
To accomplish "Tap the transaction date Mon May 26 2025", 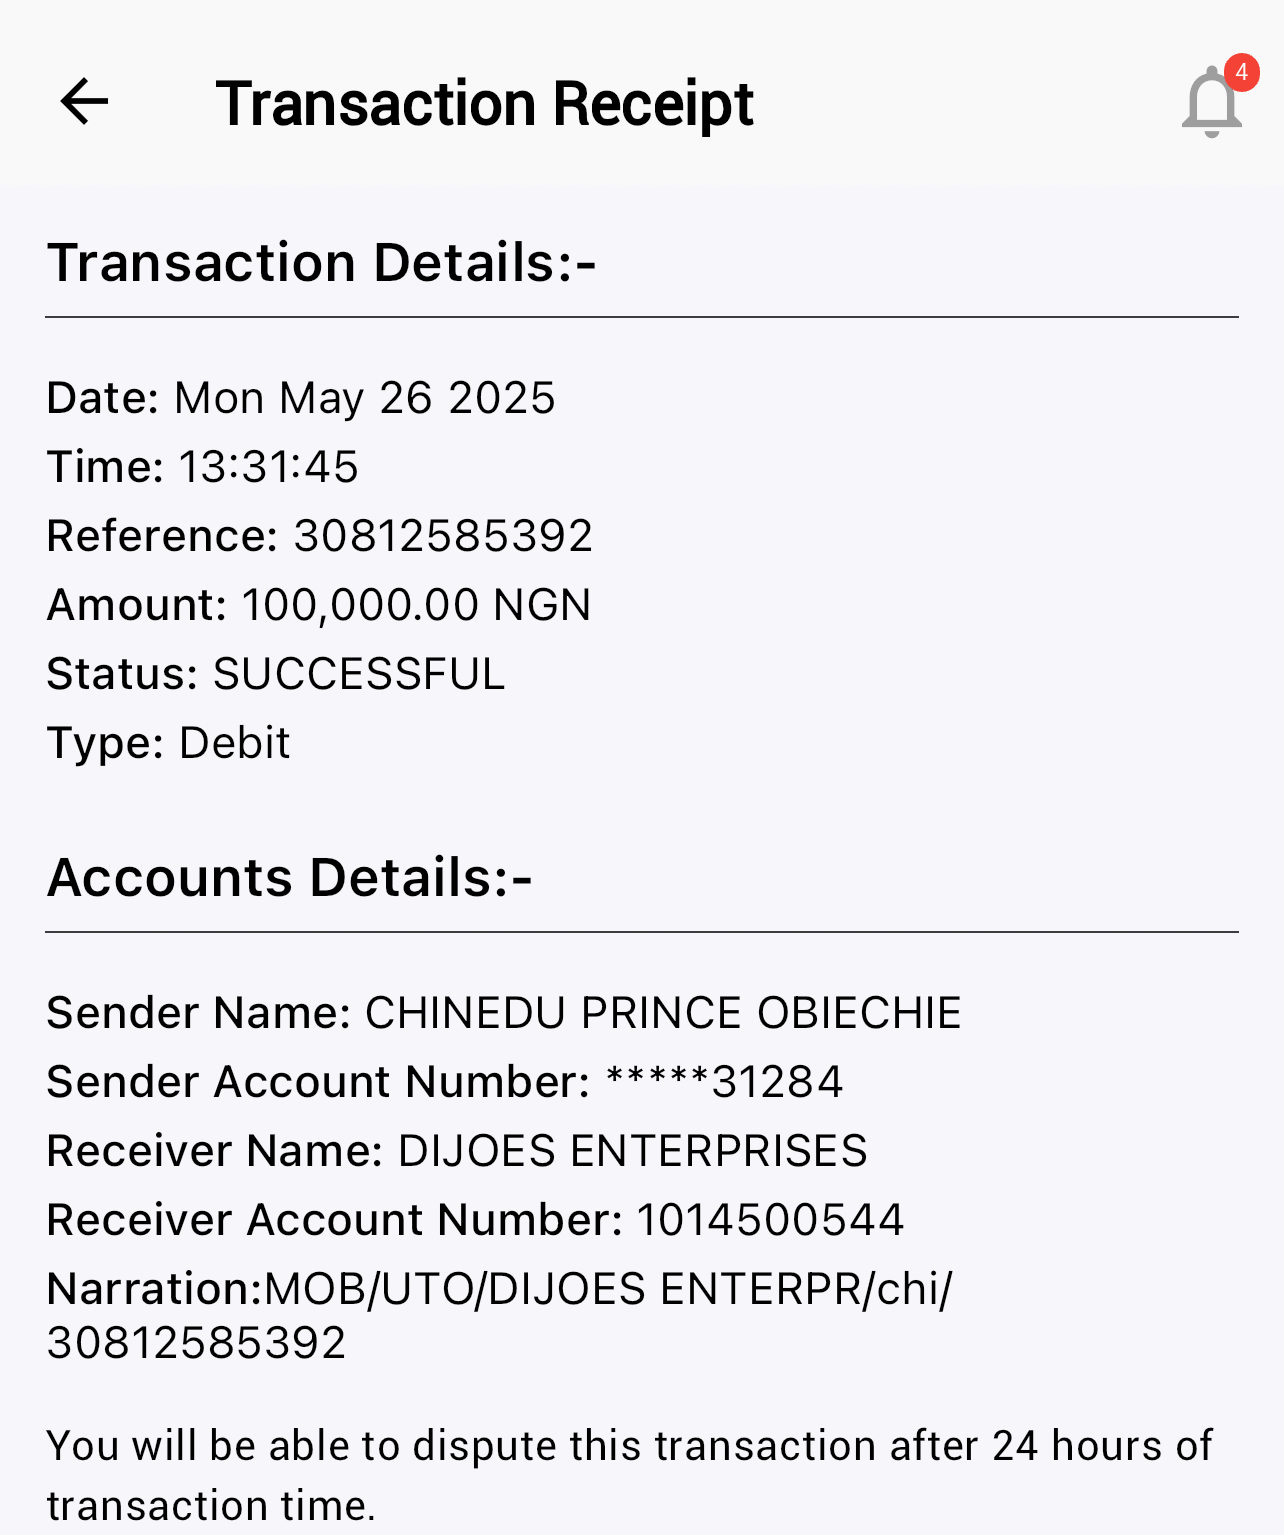I will tap(364, 398).
